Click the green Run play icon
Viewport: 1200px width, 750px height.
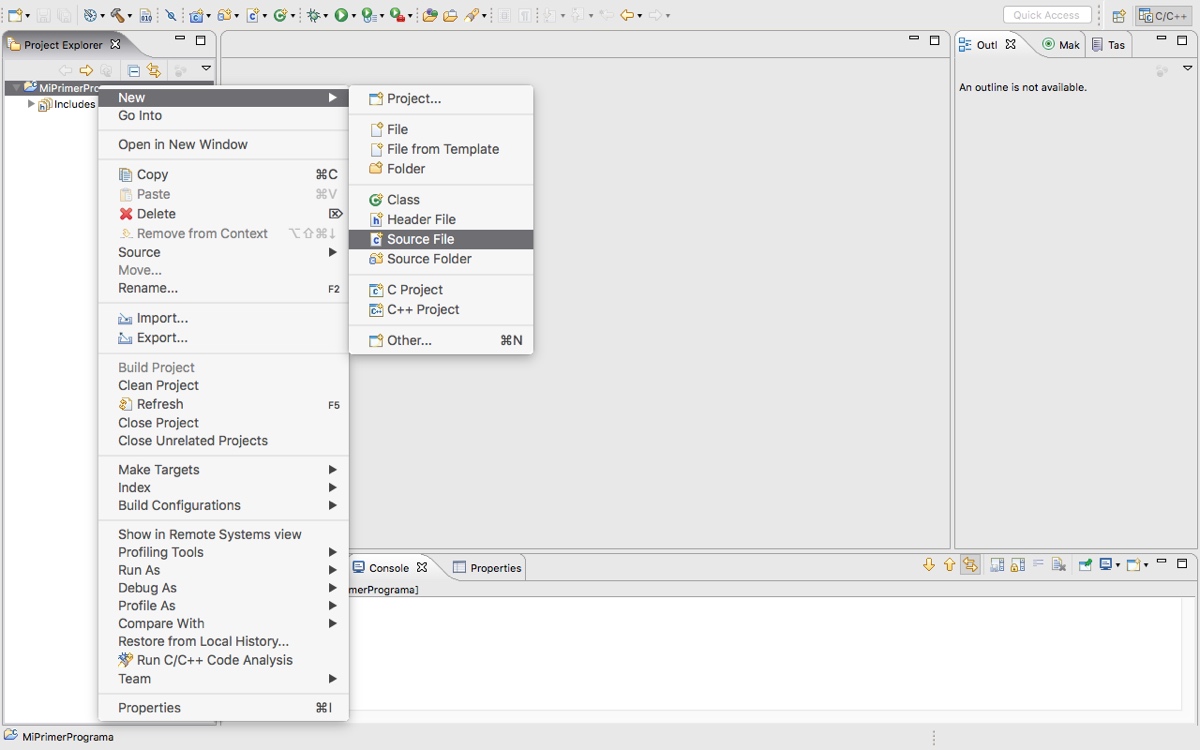click(x=341, y=15)
